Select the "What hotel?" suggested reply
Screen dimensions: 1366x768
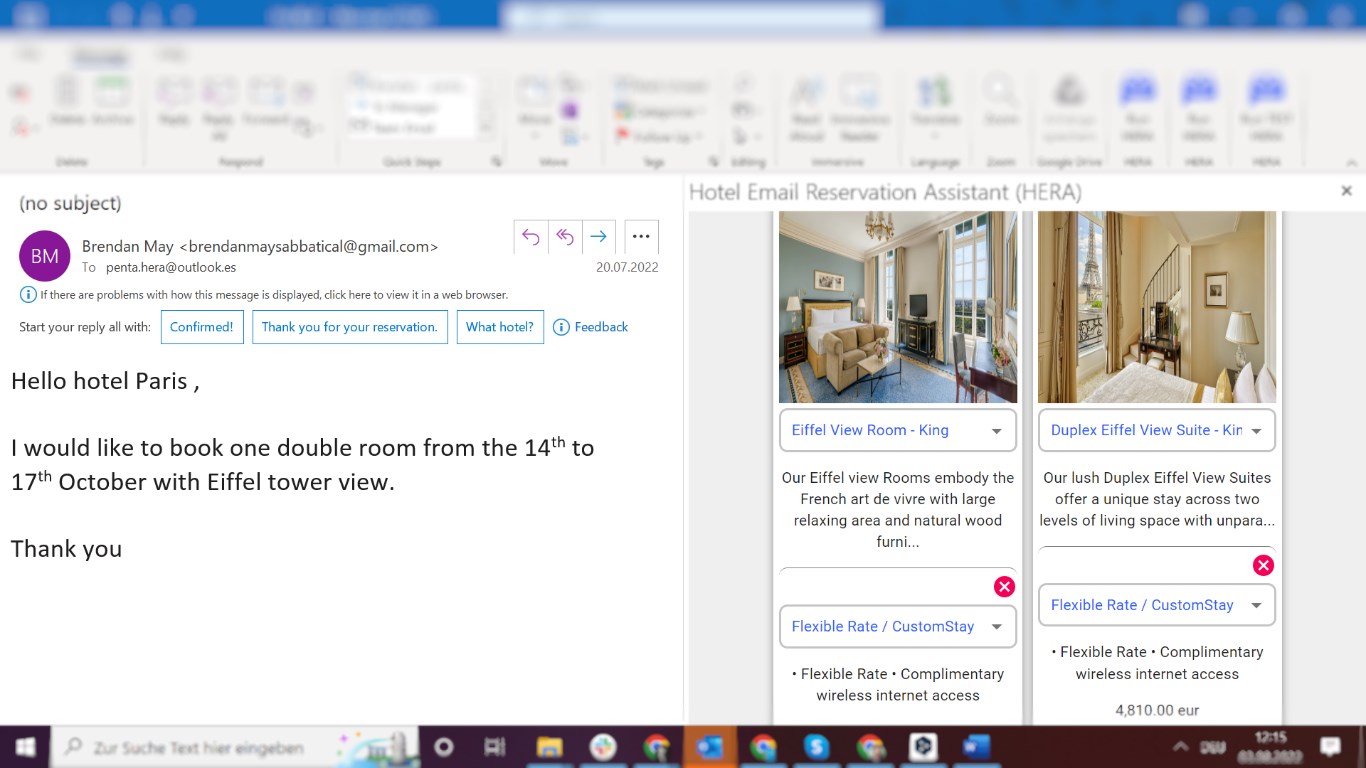point(500,327)
